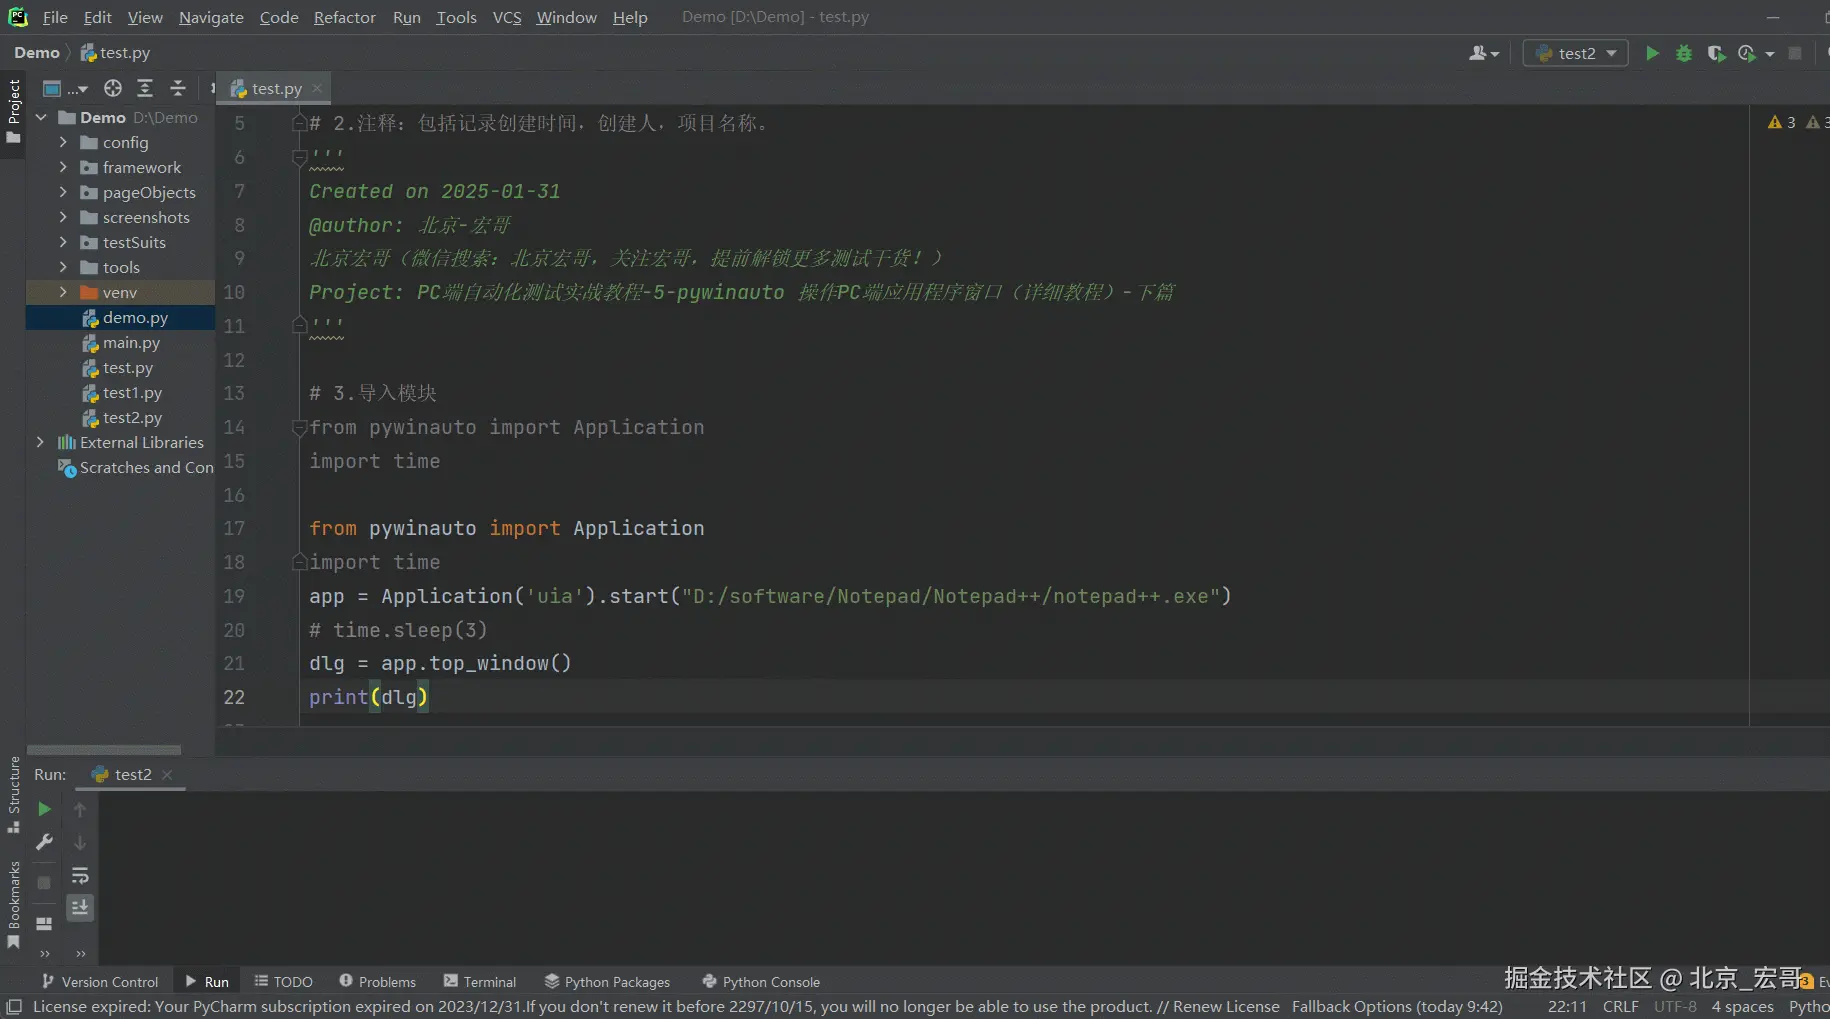Close the test.py editor tab
This screenshot has height=1019, width=1830.
317,88
